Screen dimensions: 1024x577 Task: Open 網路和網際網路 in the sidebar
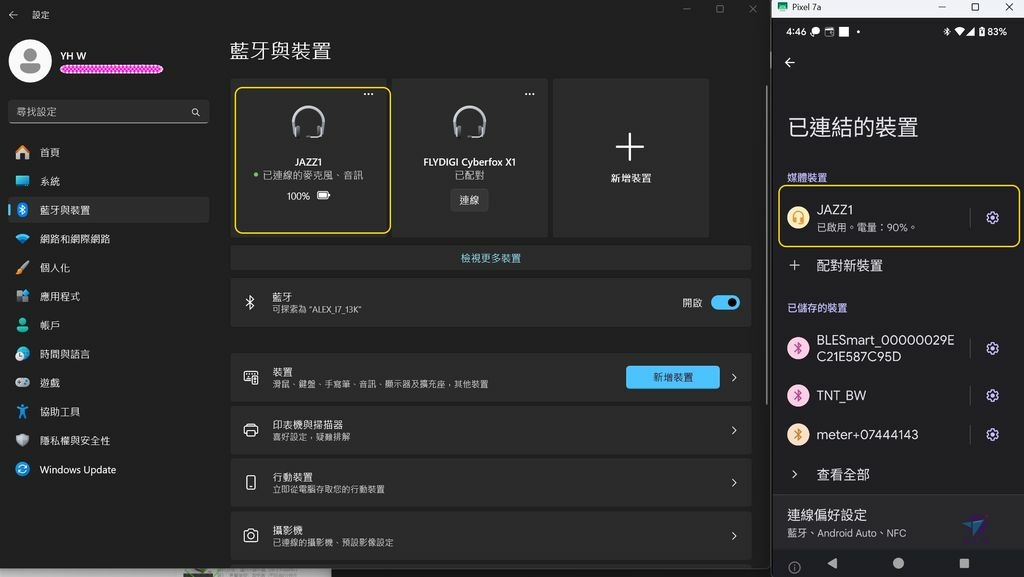coord(108,239)
